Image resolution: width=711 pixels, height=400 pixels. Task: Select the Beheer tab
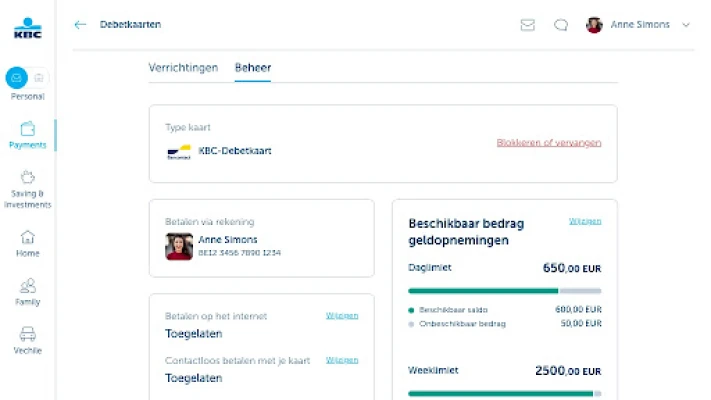pyautogui.click(x=253, y=68)
